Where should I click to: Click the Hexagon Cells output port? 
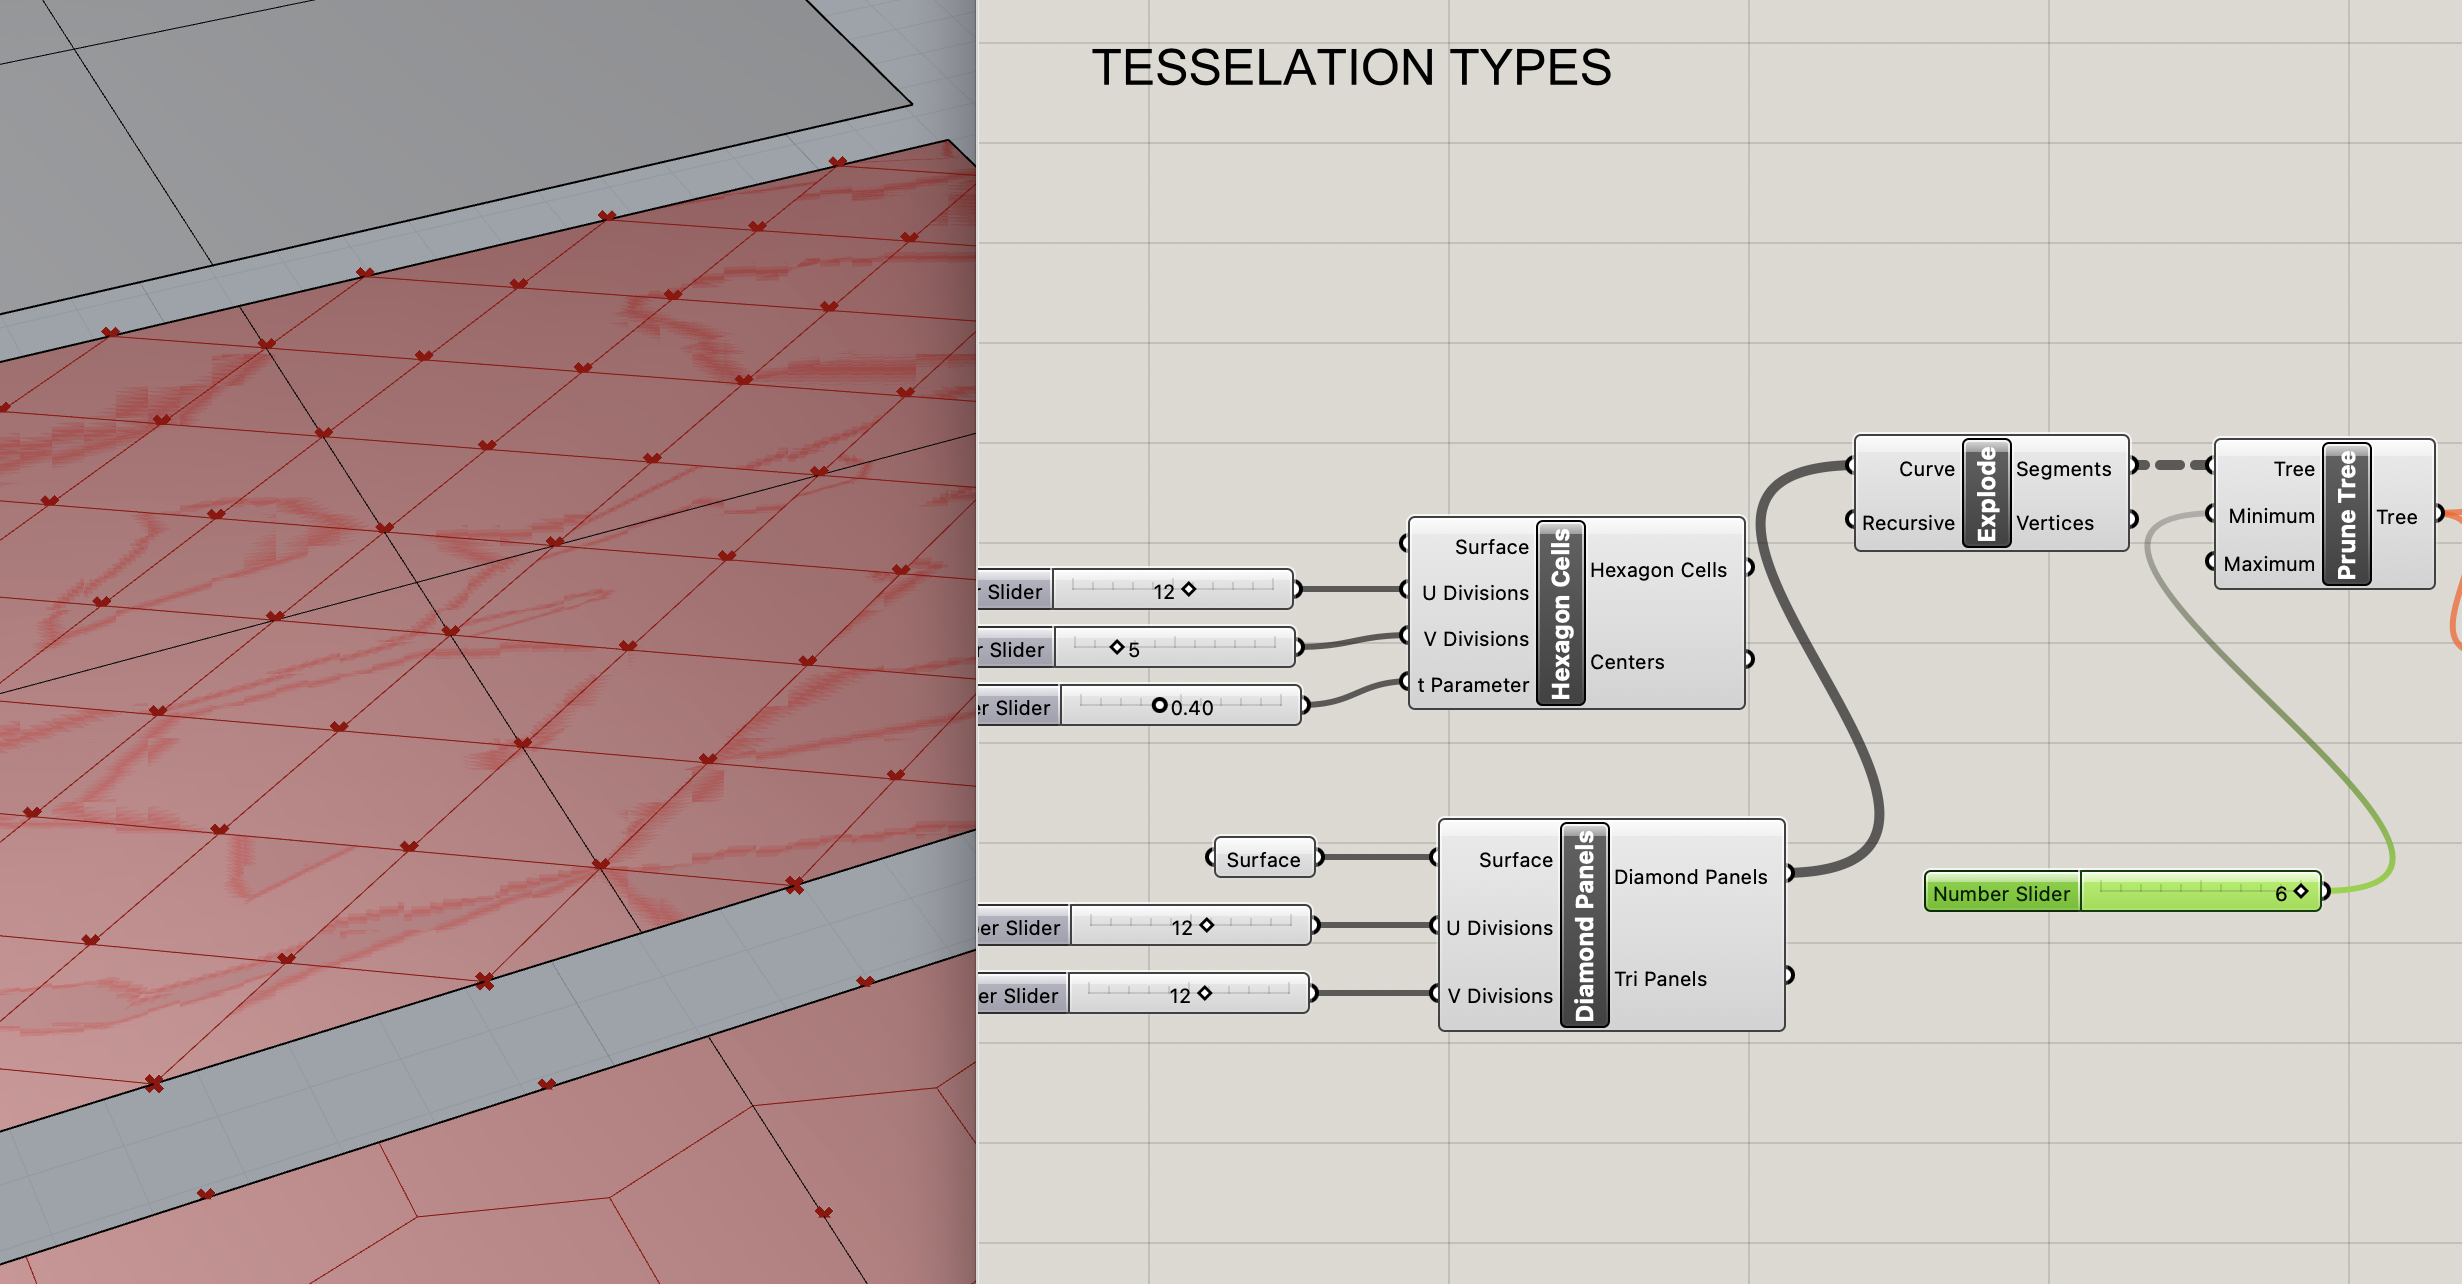click(1749, 568)
